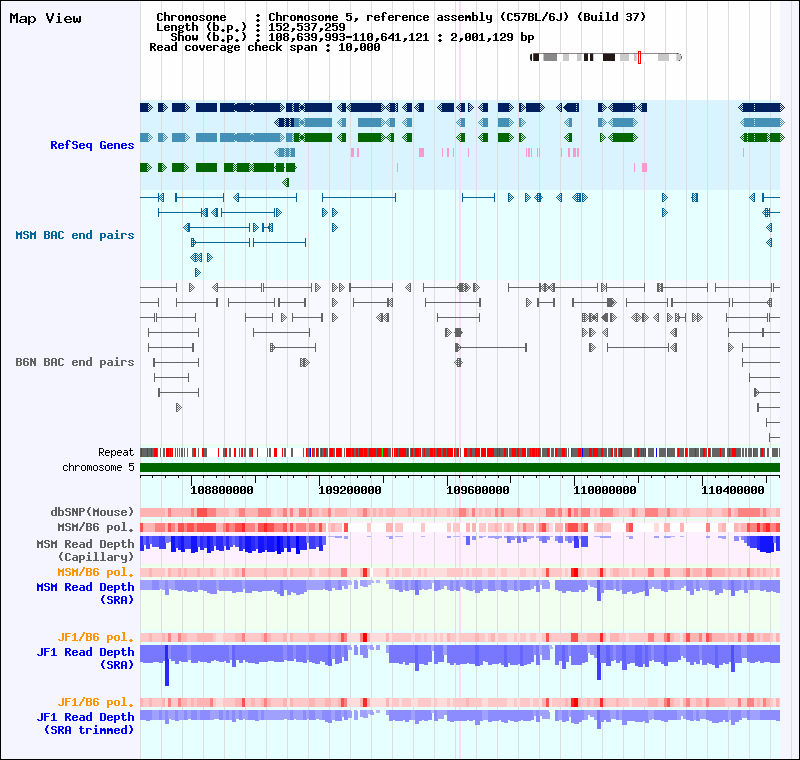Click the 110000000 axis position label

click(605, 491)
